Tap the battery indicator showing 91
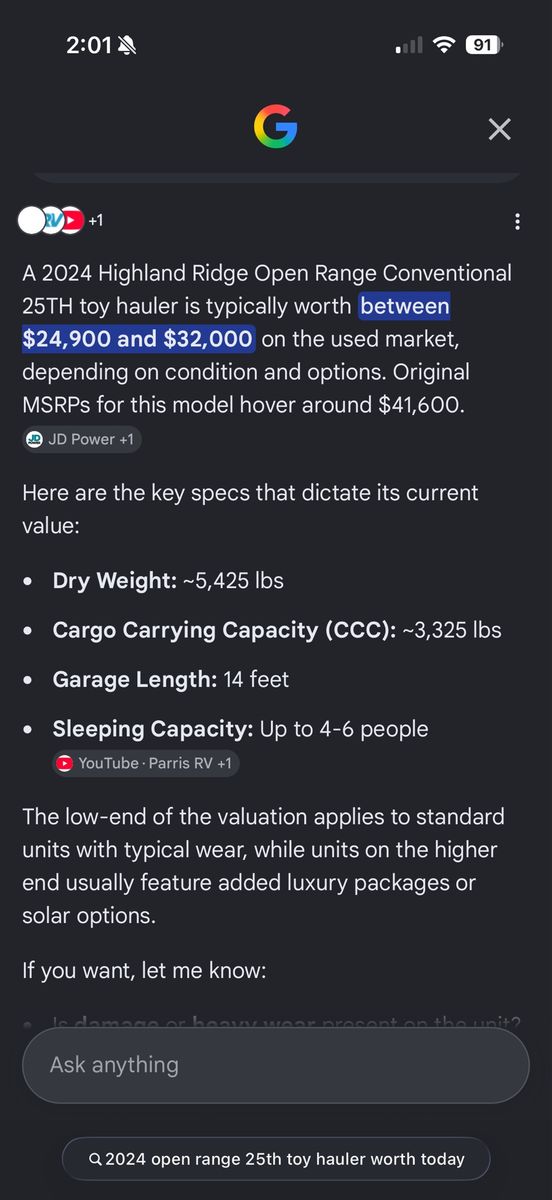 point(486,45)
